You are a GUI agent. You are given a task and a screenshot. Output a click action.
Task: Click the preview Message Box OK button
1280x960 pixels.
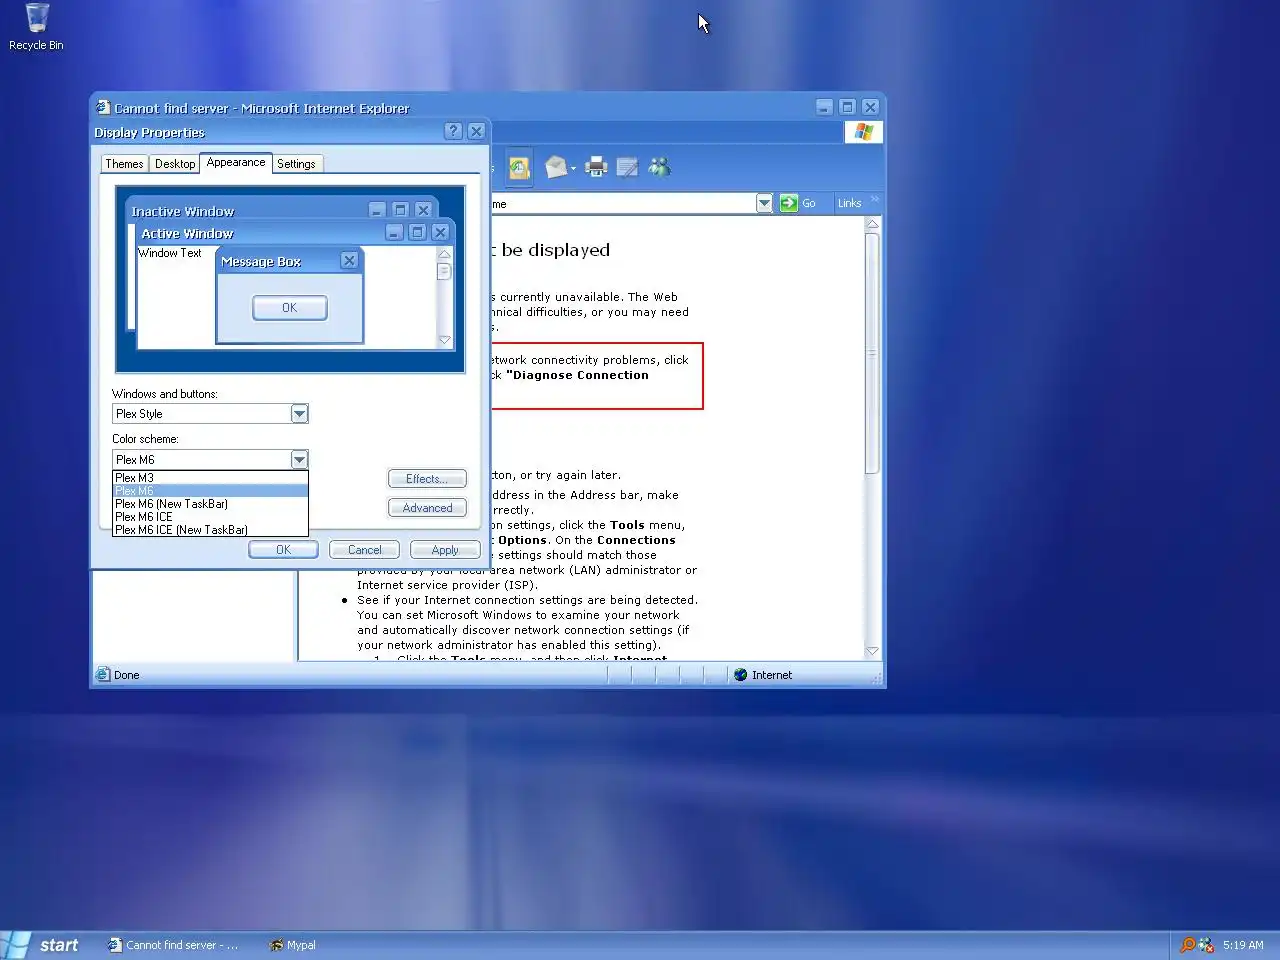pyautogui.click(x=290, y=308)
